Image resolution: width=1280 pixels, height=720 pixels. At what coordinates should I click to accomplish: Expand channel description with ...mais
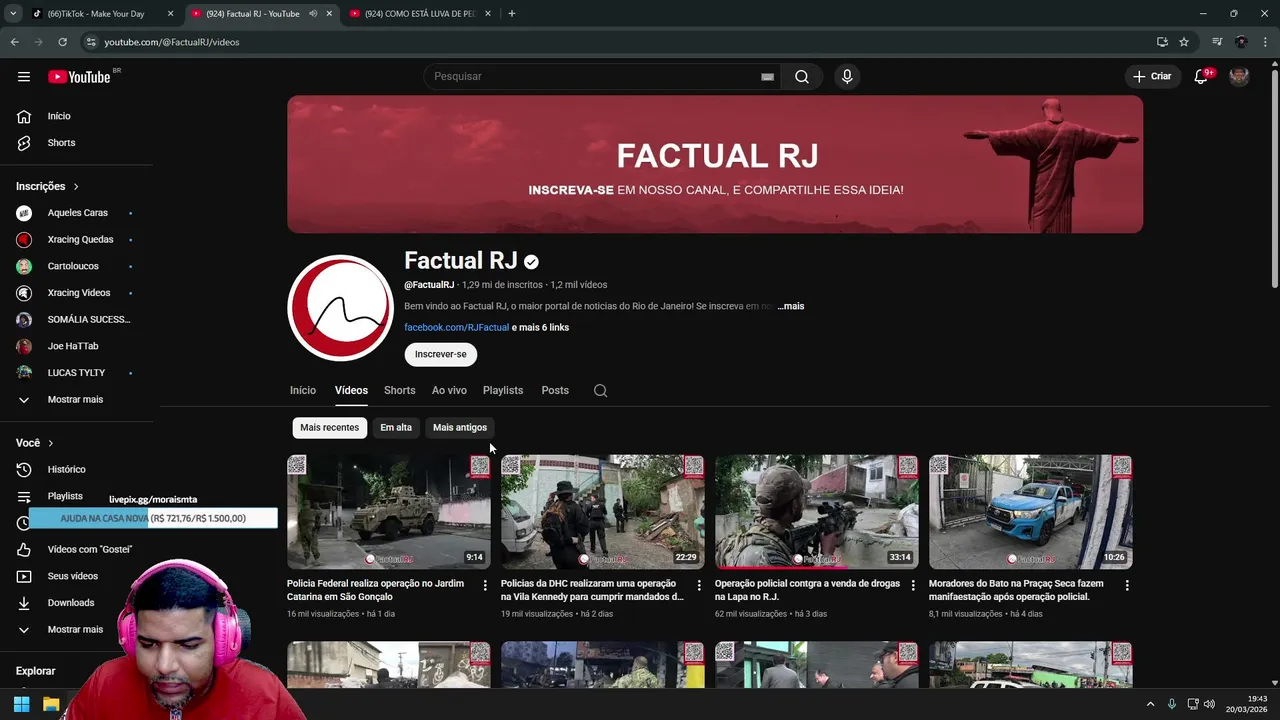791,306
